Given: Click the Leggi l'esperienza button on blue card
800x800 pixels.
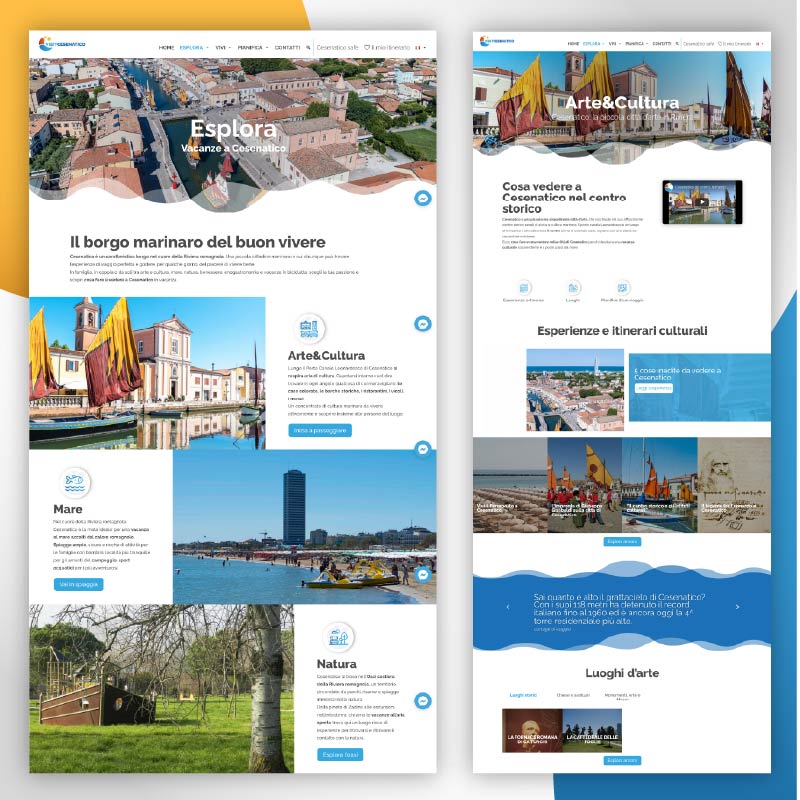Looking at the screenshot, I should (x=654, y=388).
